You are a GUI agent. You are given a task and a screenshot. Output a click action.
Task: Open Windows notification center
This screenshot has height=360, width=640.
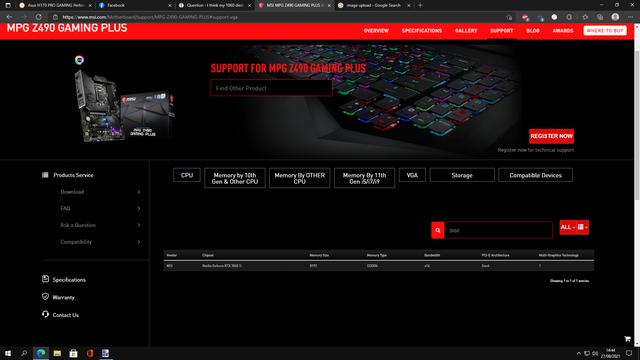pyautogui.click(x=629, y=353)
